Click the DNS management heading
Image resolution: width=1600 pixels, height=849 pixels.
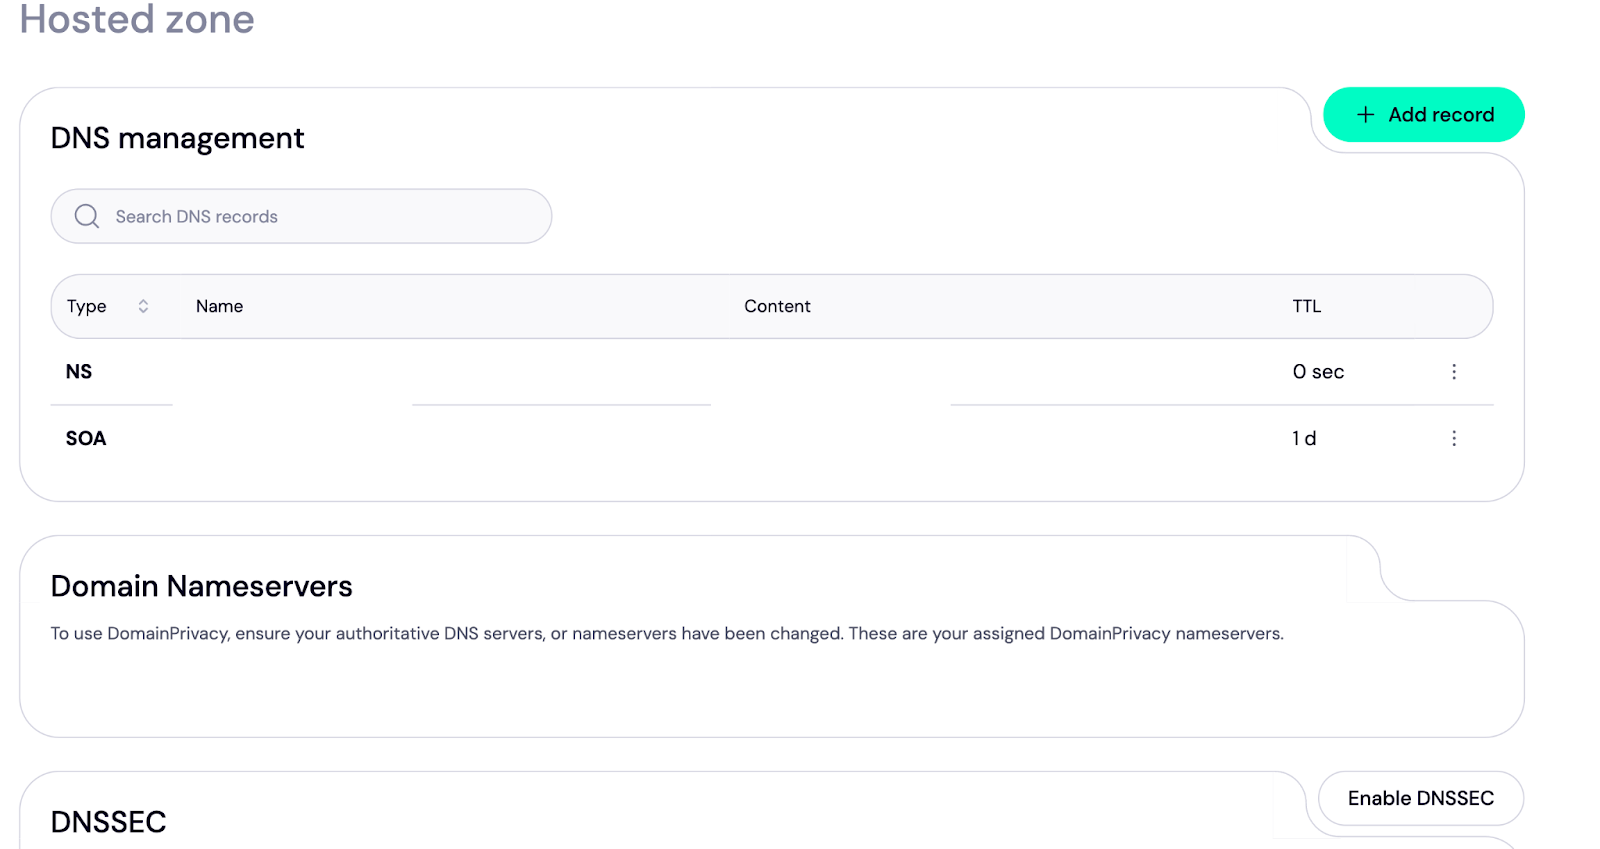177,138
